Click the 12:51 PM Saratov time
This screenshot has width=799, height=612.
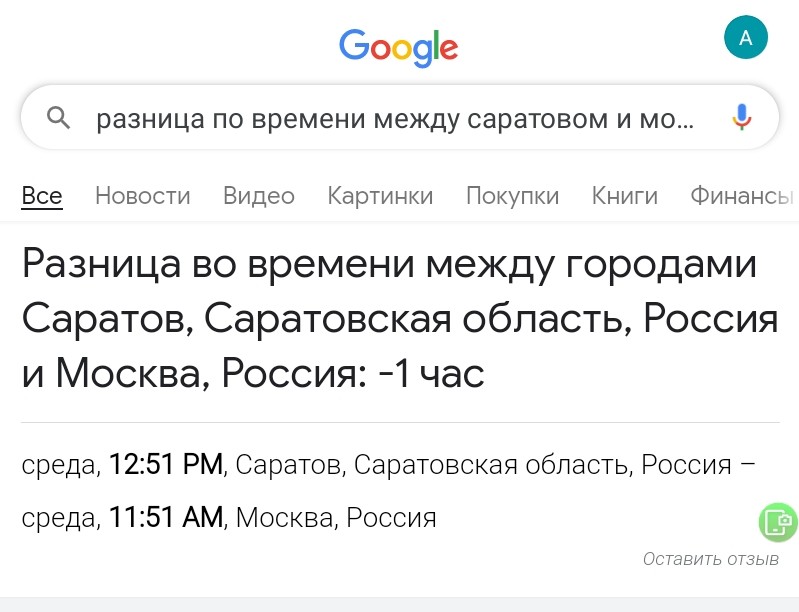pos(166,465)
